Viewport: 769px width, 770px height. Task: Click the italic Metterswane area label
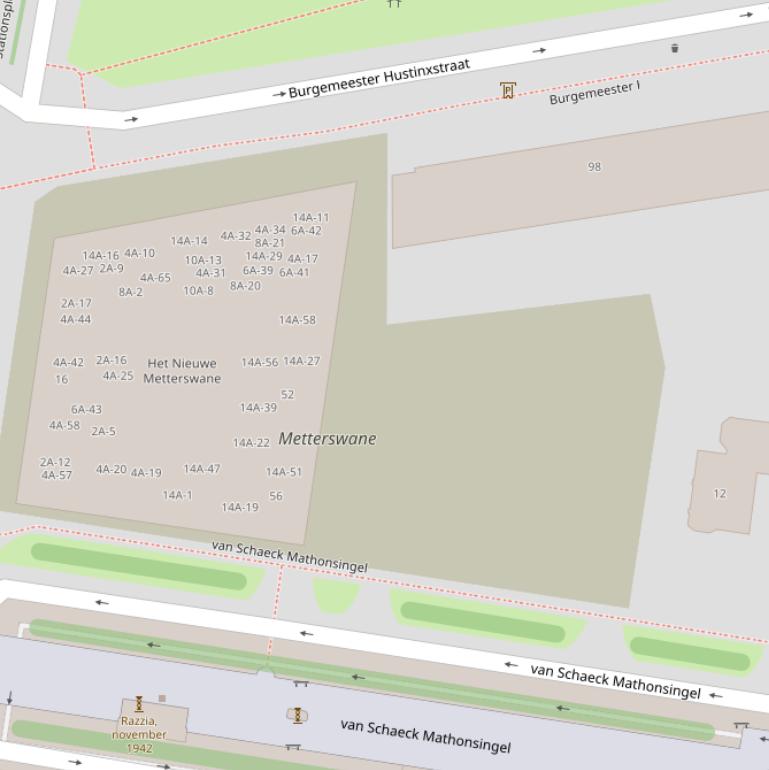pyautogui.click(x=328, y=439)
